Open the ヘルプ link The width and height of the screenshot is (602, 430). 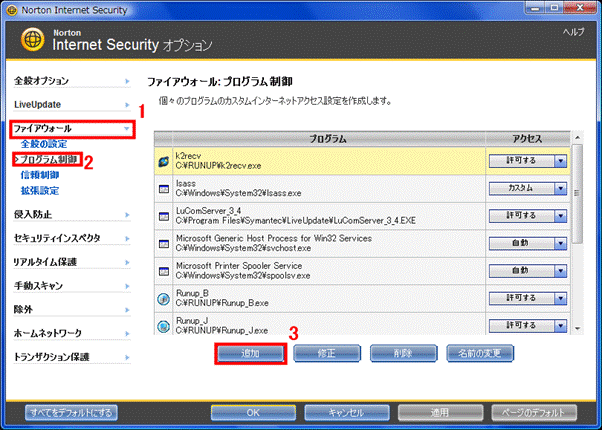[x=574, y=32]
